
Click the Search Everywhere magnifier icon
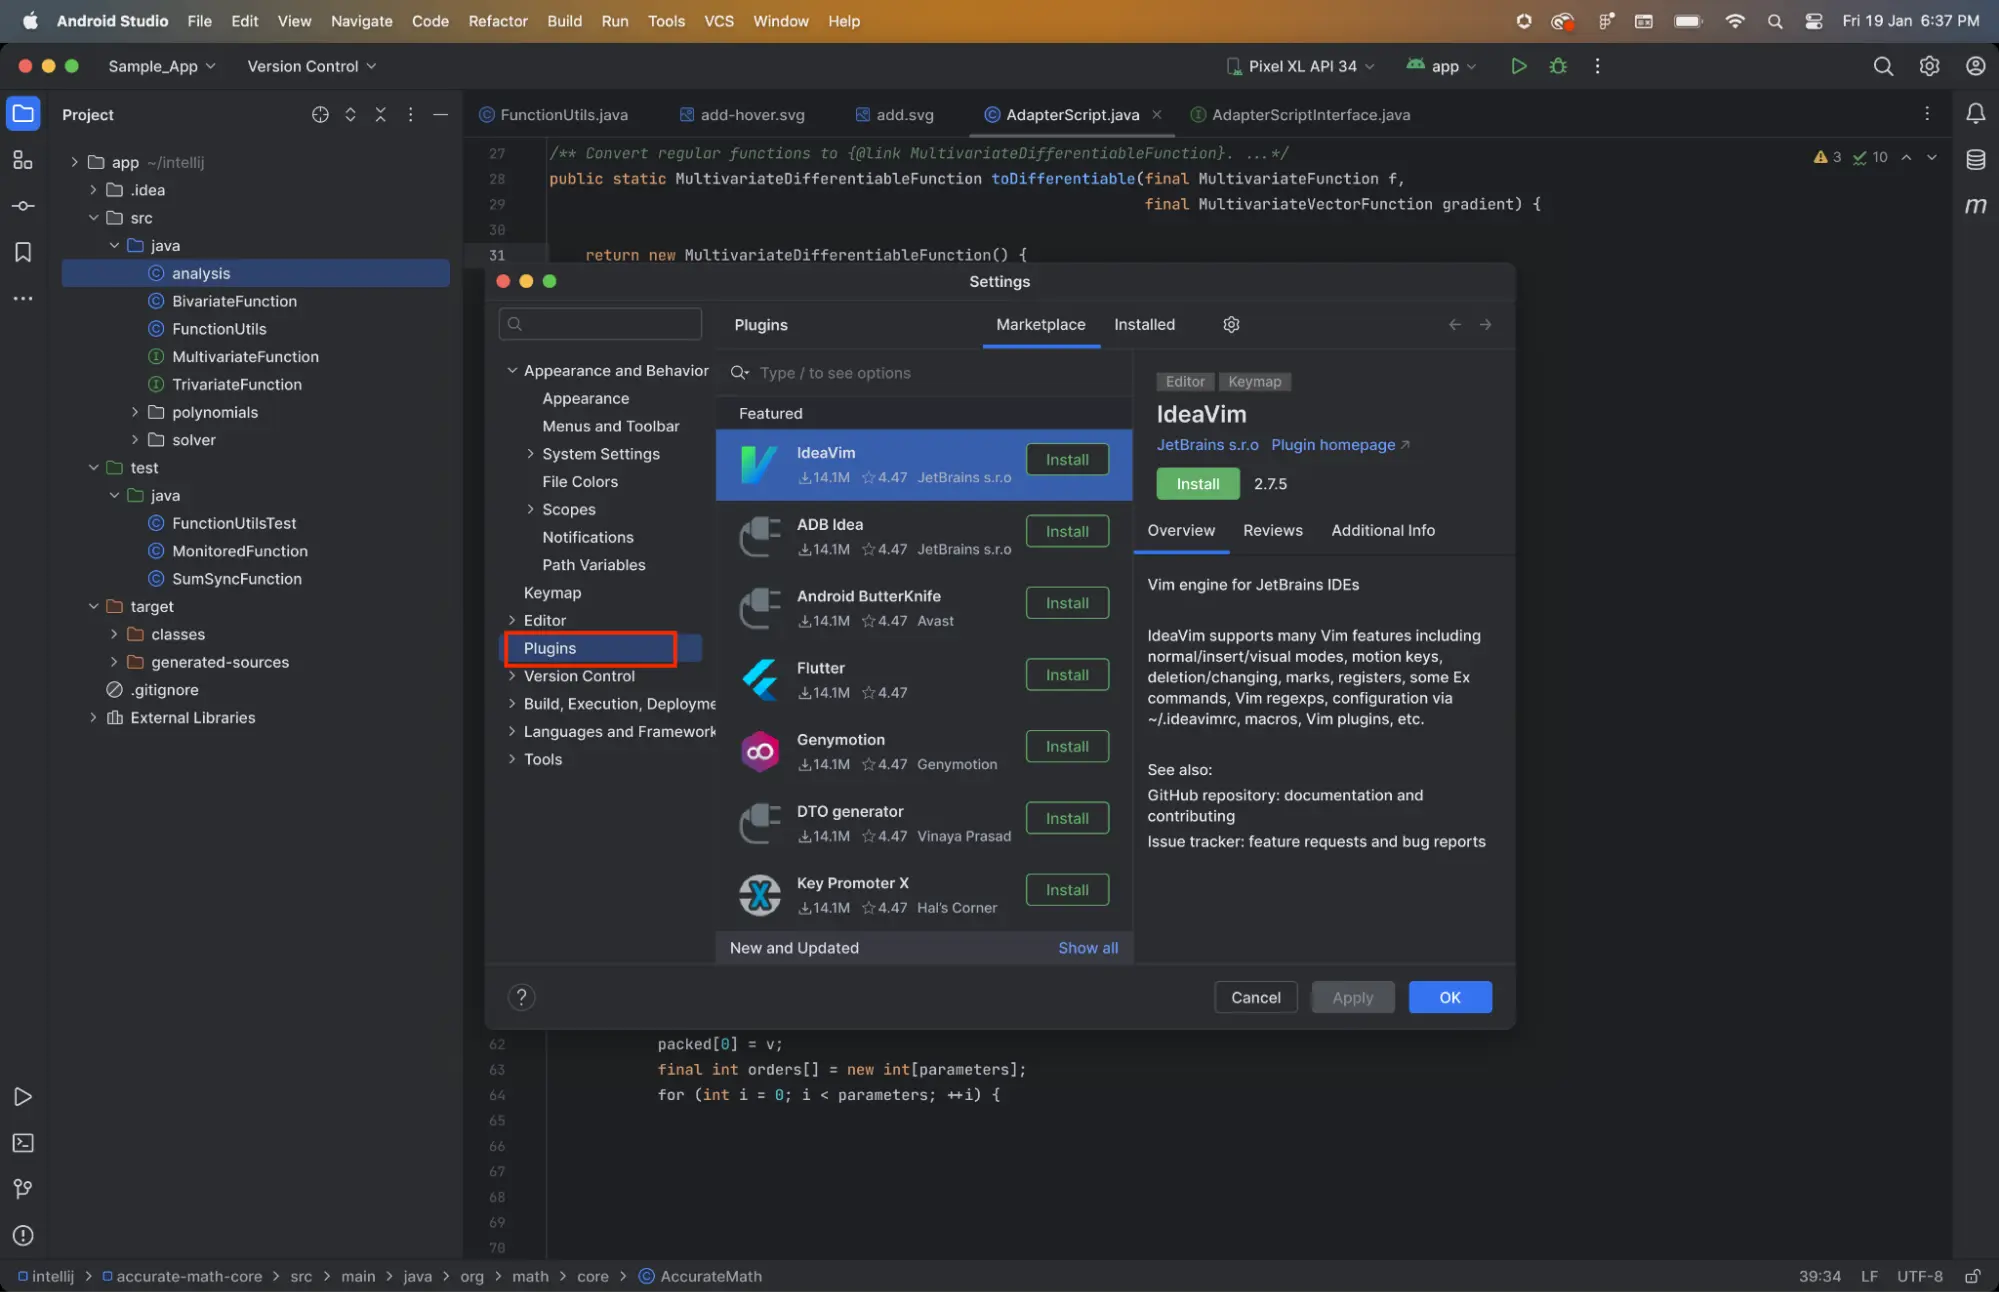[x=1883, y=66]
